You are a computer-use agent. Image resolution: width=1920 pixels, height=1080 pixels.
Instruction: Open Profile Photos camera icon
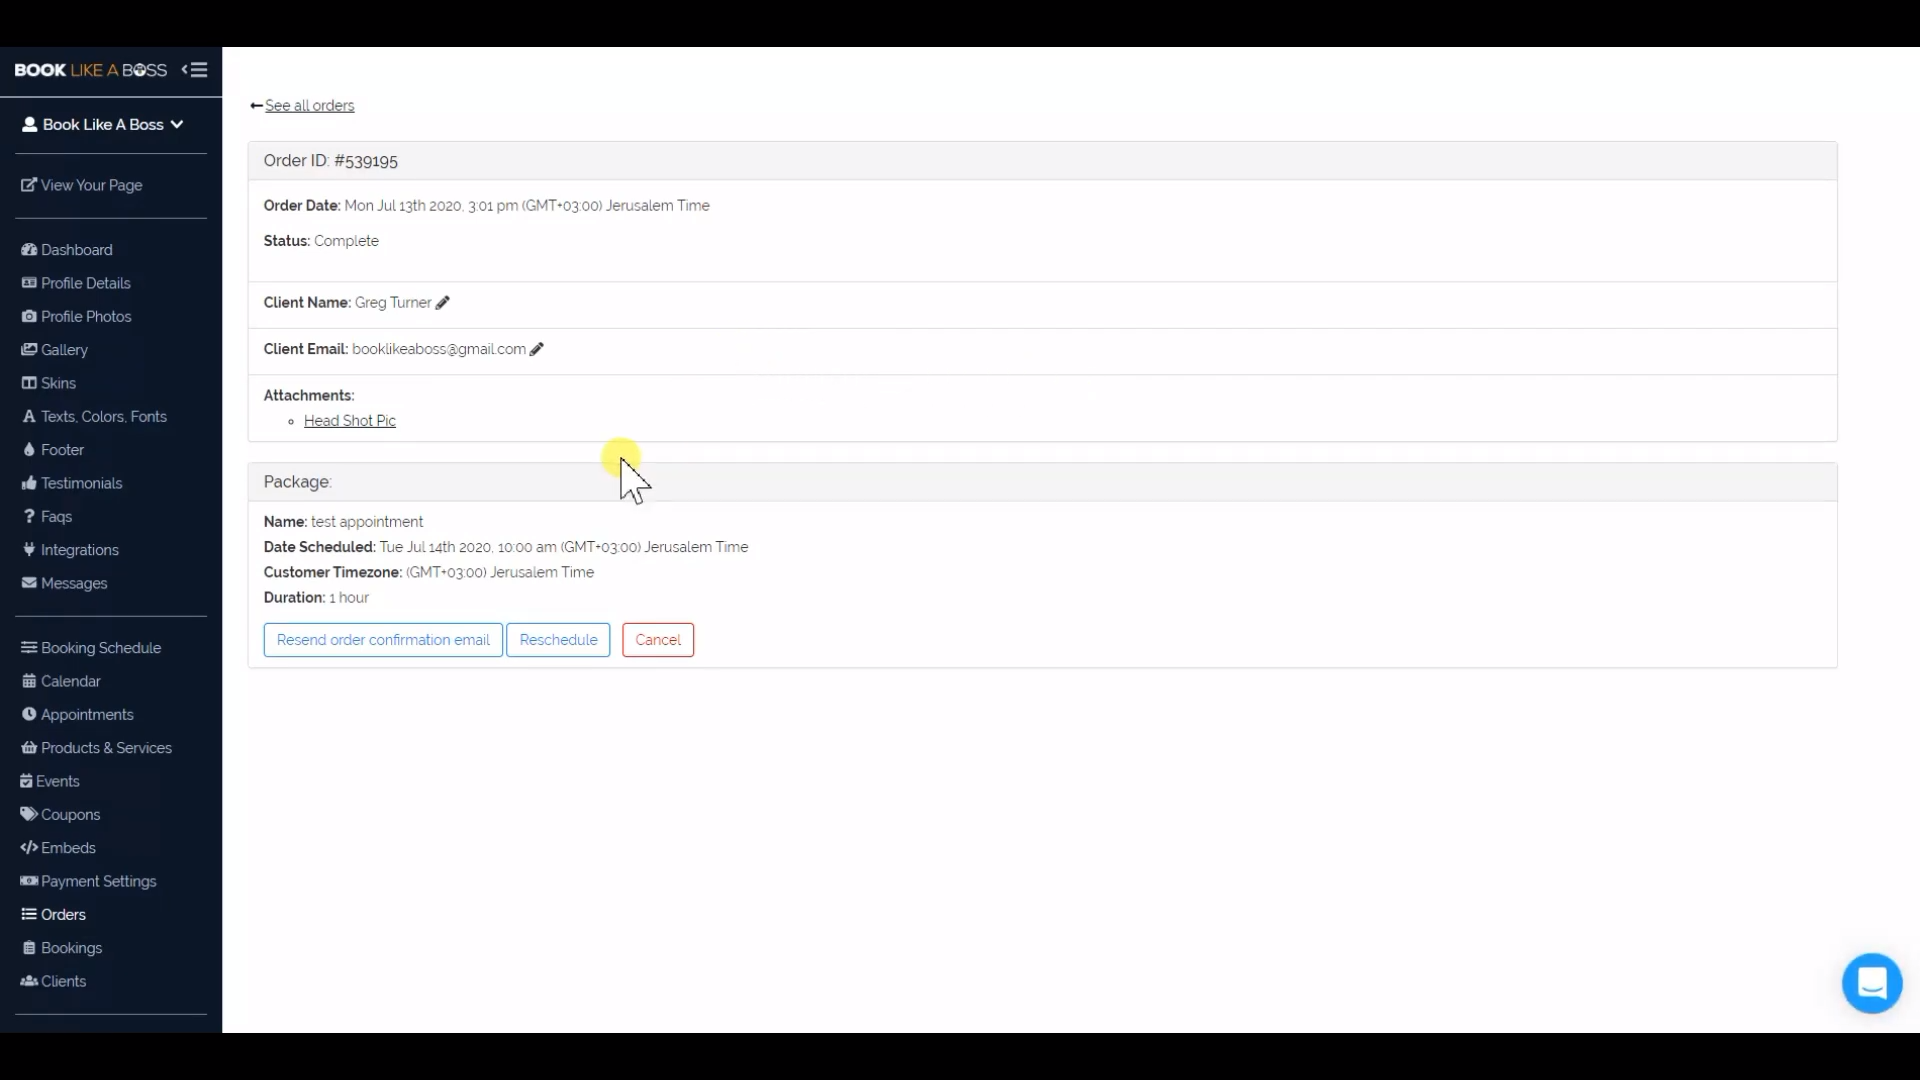(29, 316)
